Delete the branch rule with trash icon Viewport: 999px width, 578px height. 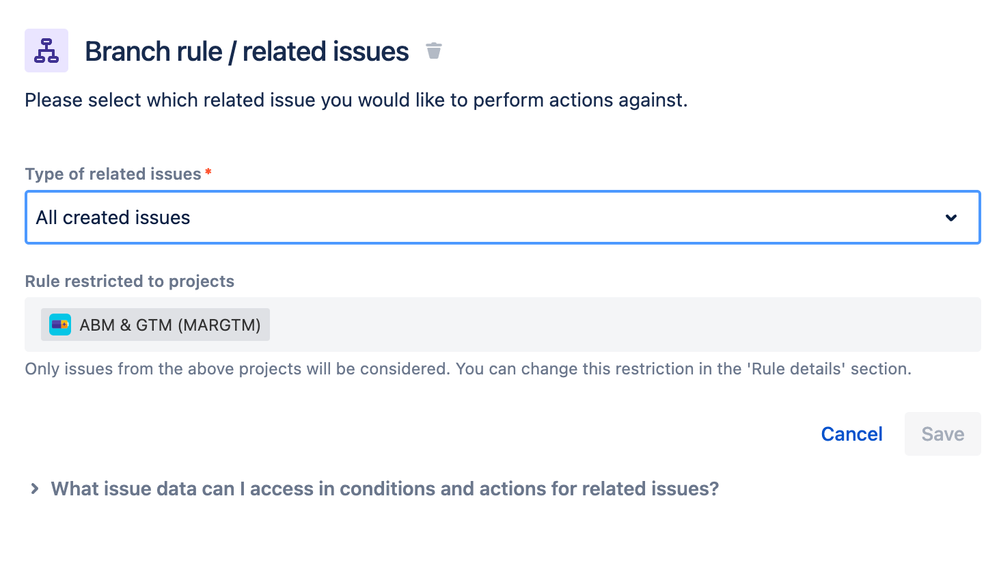434,50
